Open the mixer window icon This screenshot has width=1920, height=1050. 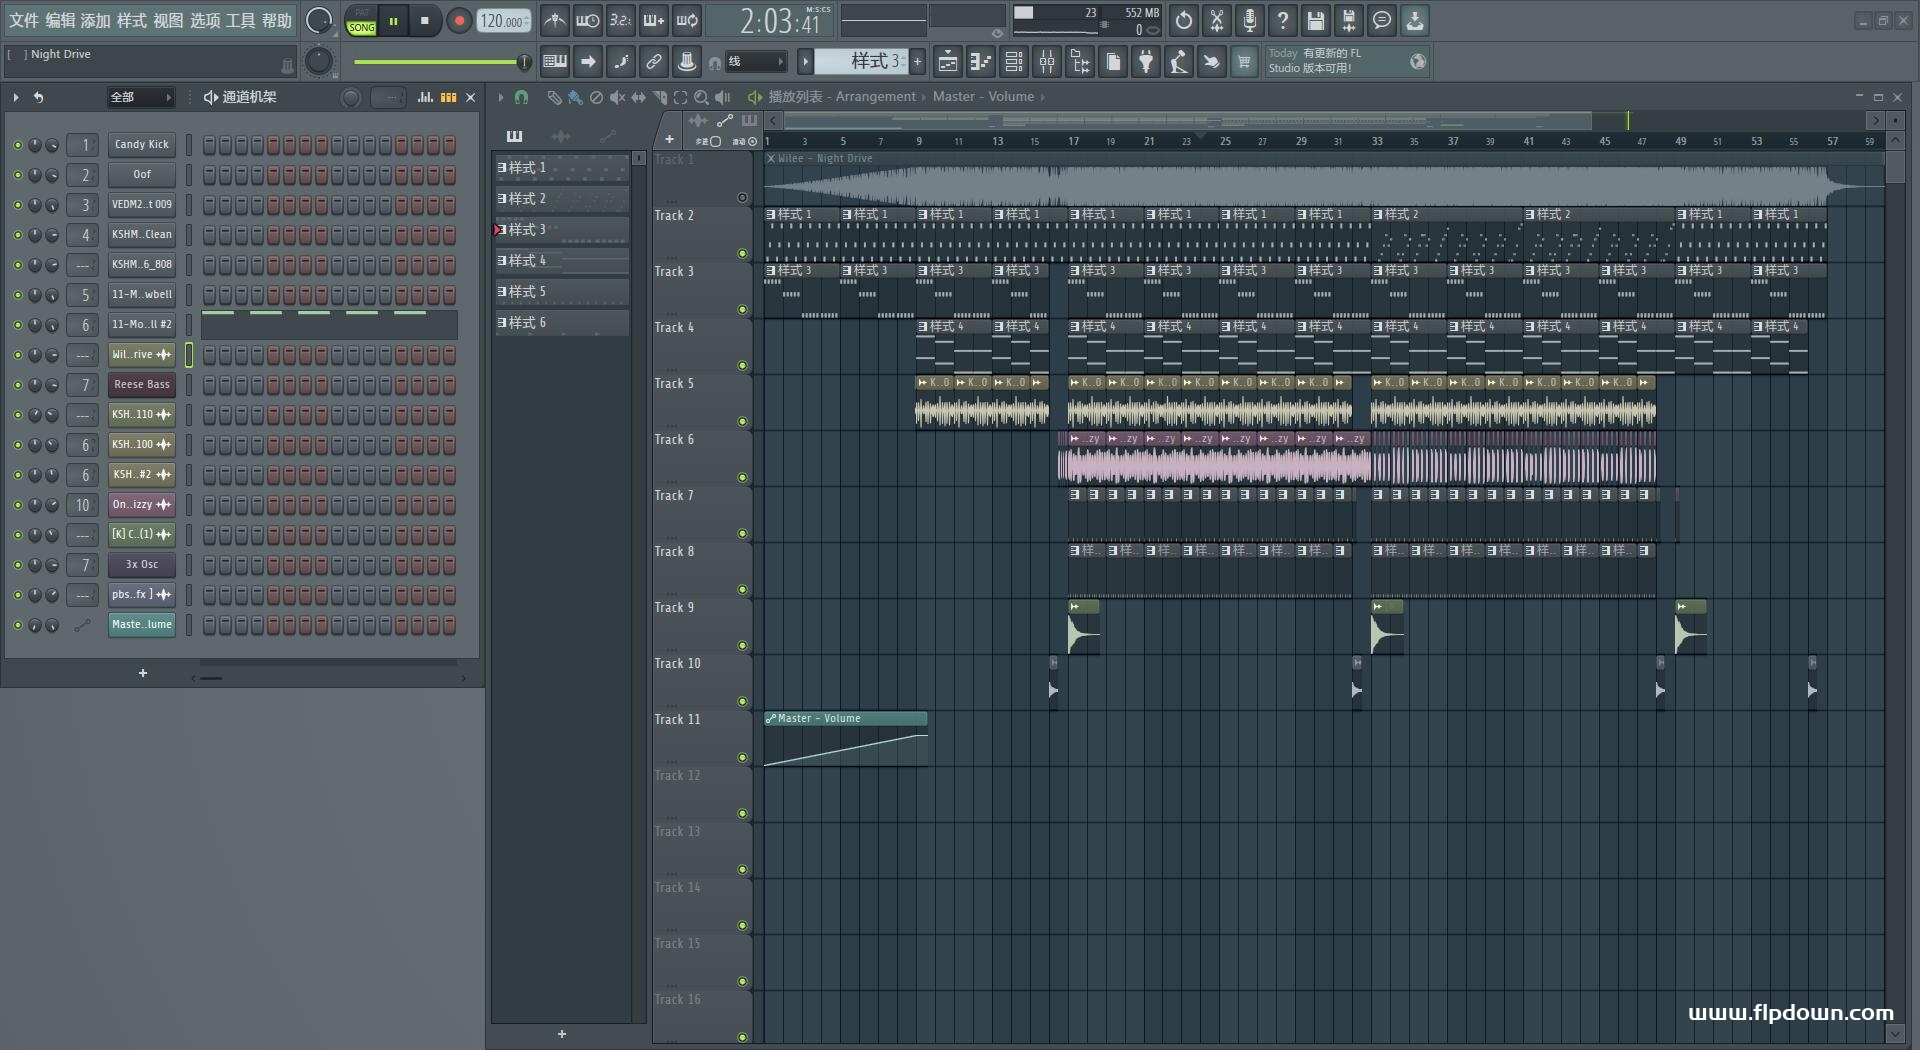tap(1047, 62)
